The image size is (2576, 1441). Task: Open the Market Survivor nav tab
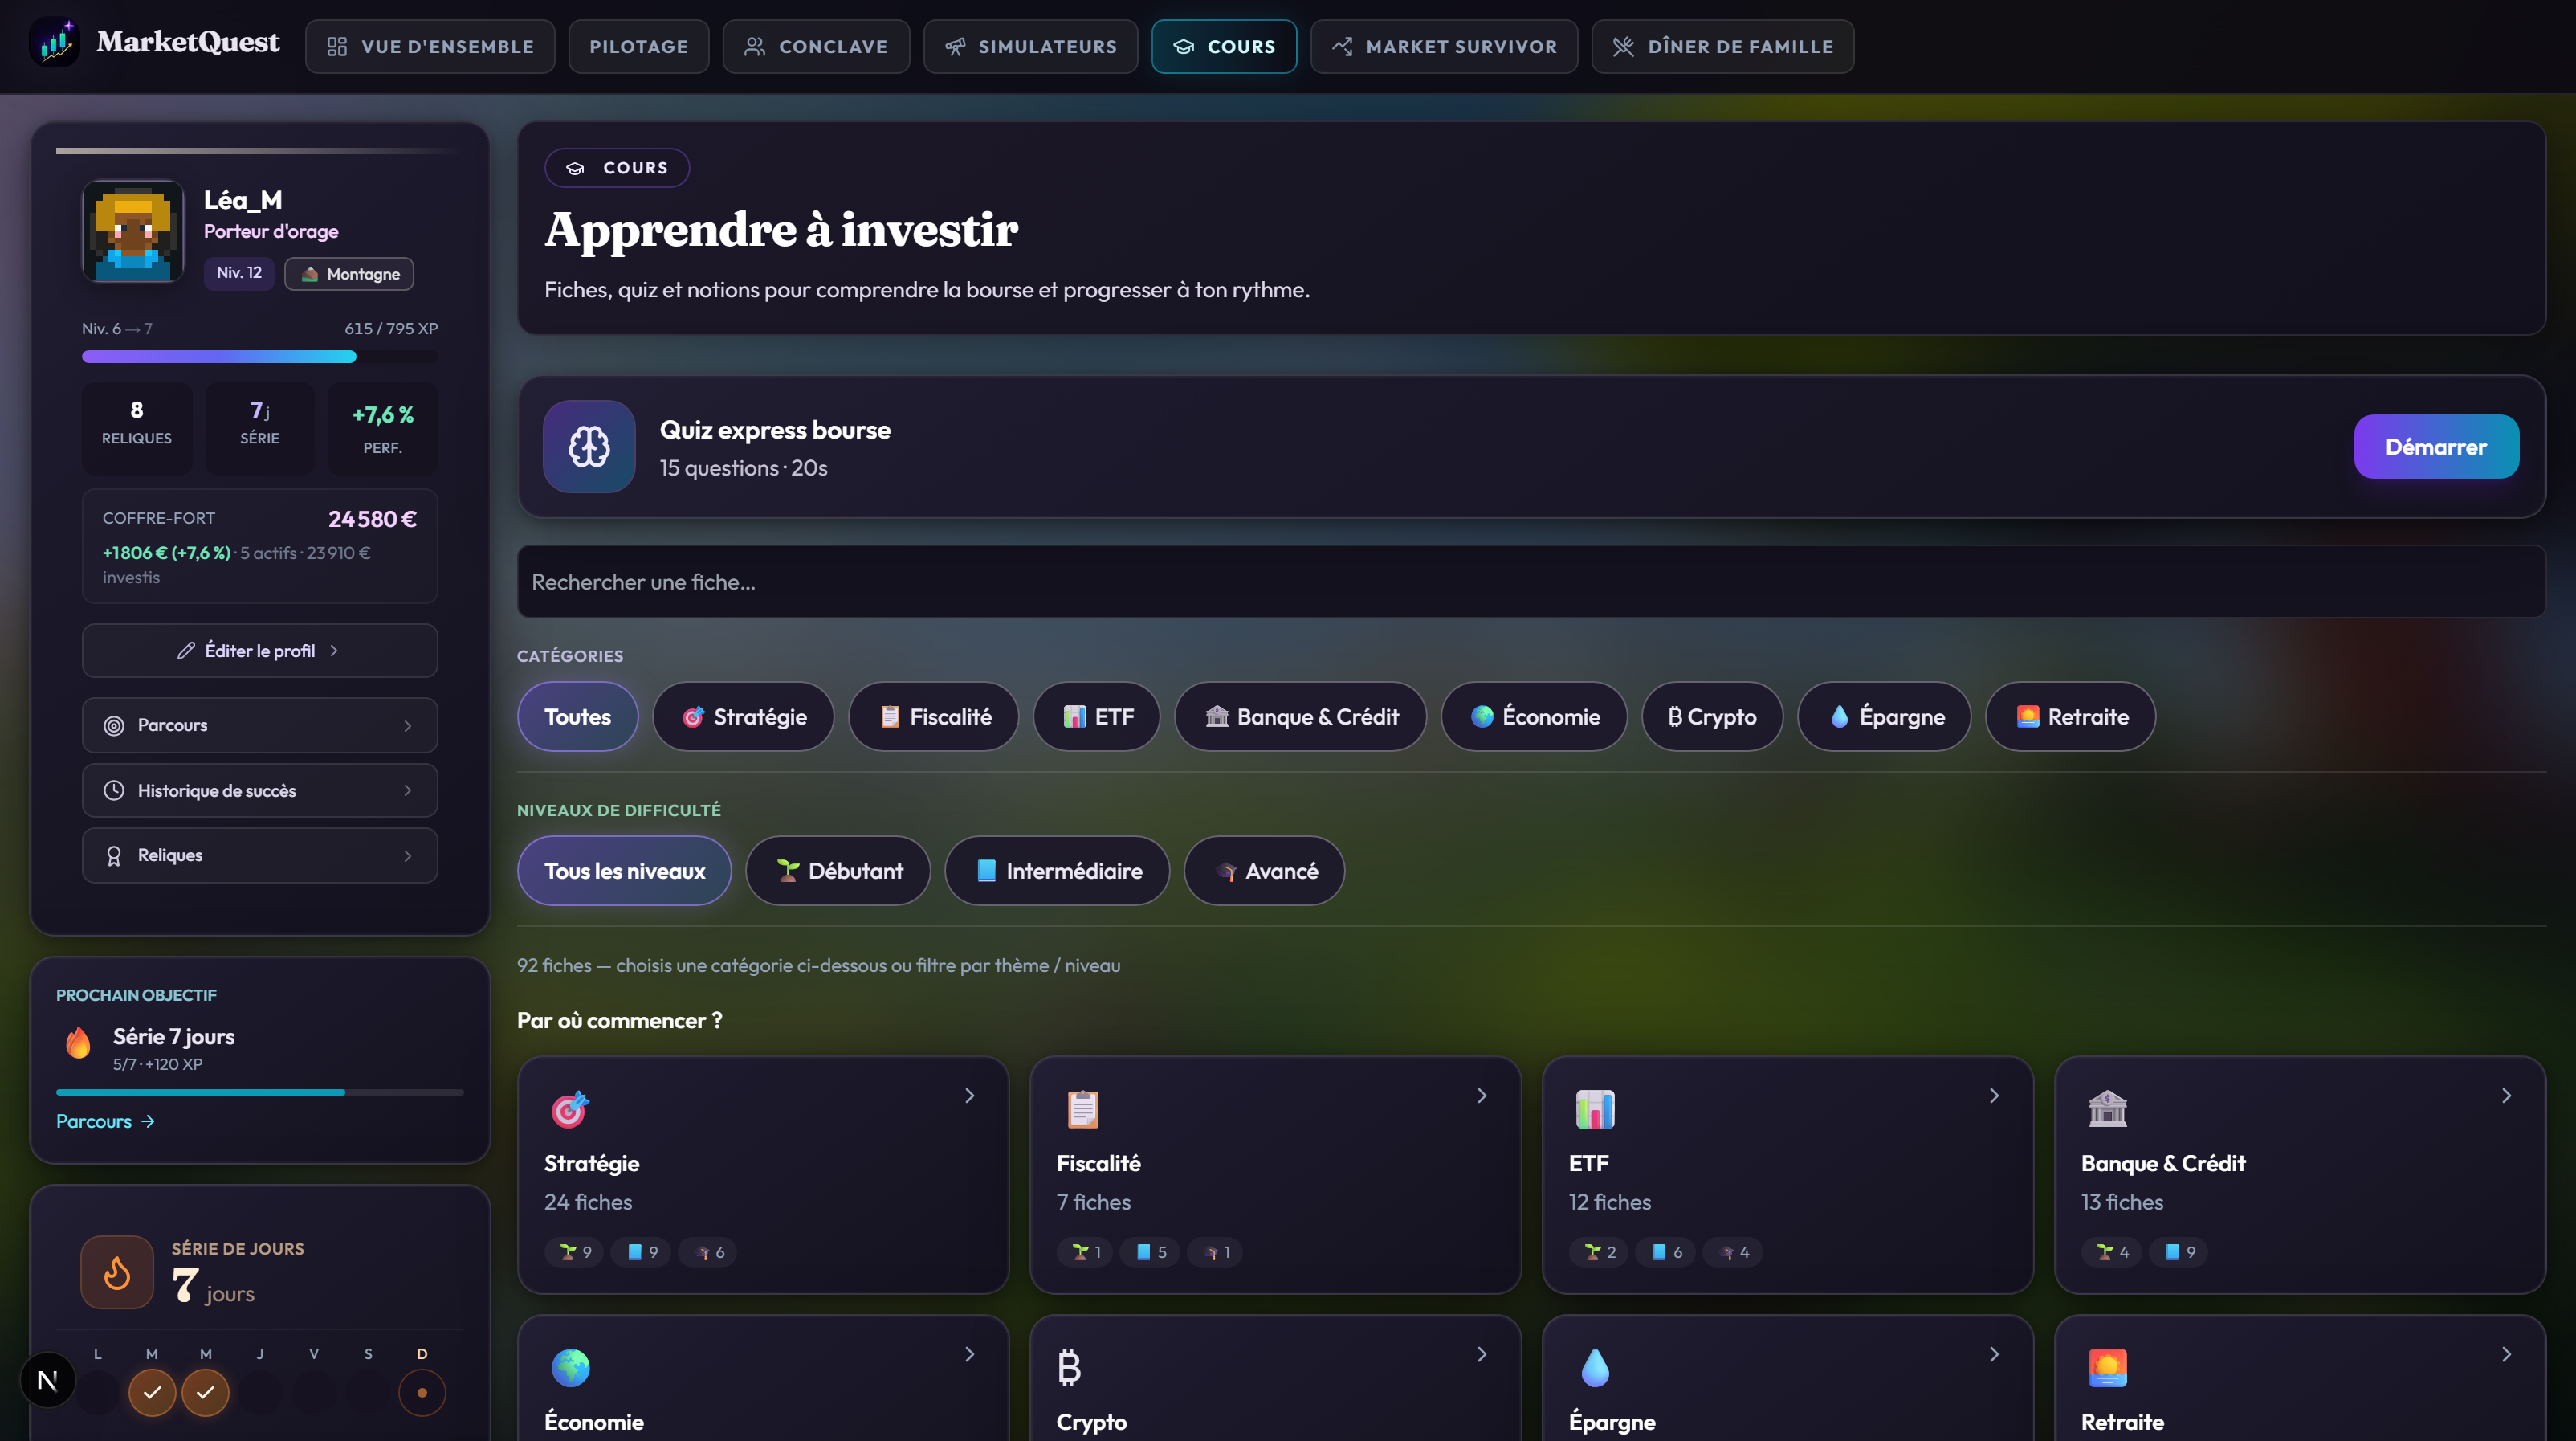point(1444,46)
